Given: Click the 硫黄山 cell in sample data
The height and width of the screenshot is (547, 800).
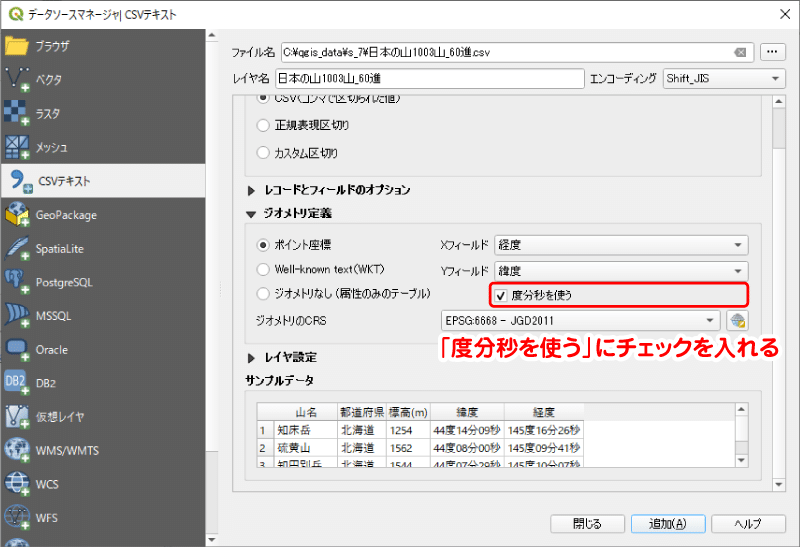Looking at the screenshot, I should pos(306,448).
